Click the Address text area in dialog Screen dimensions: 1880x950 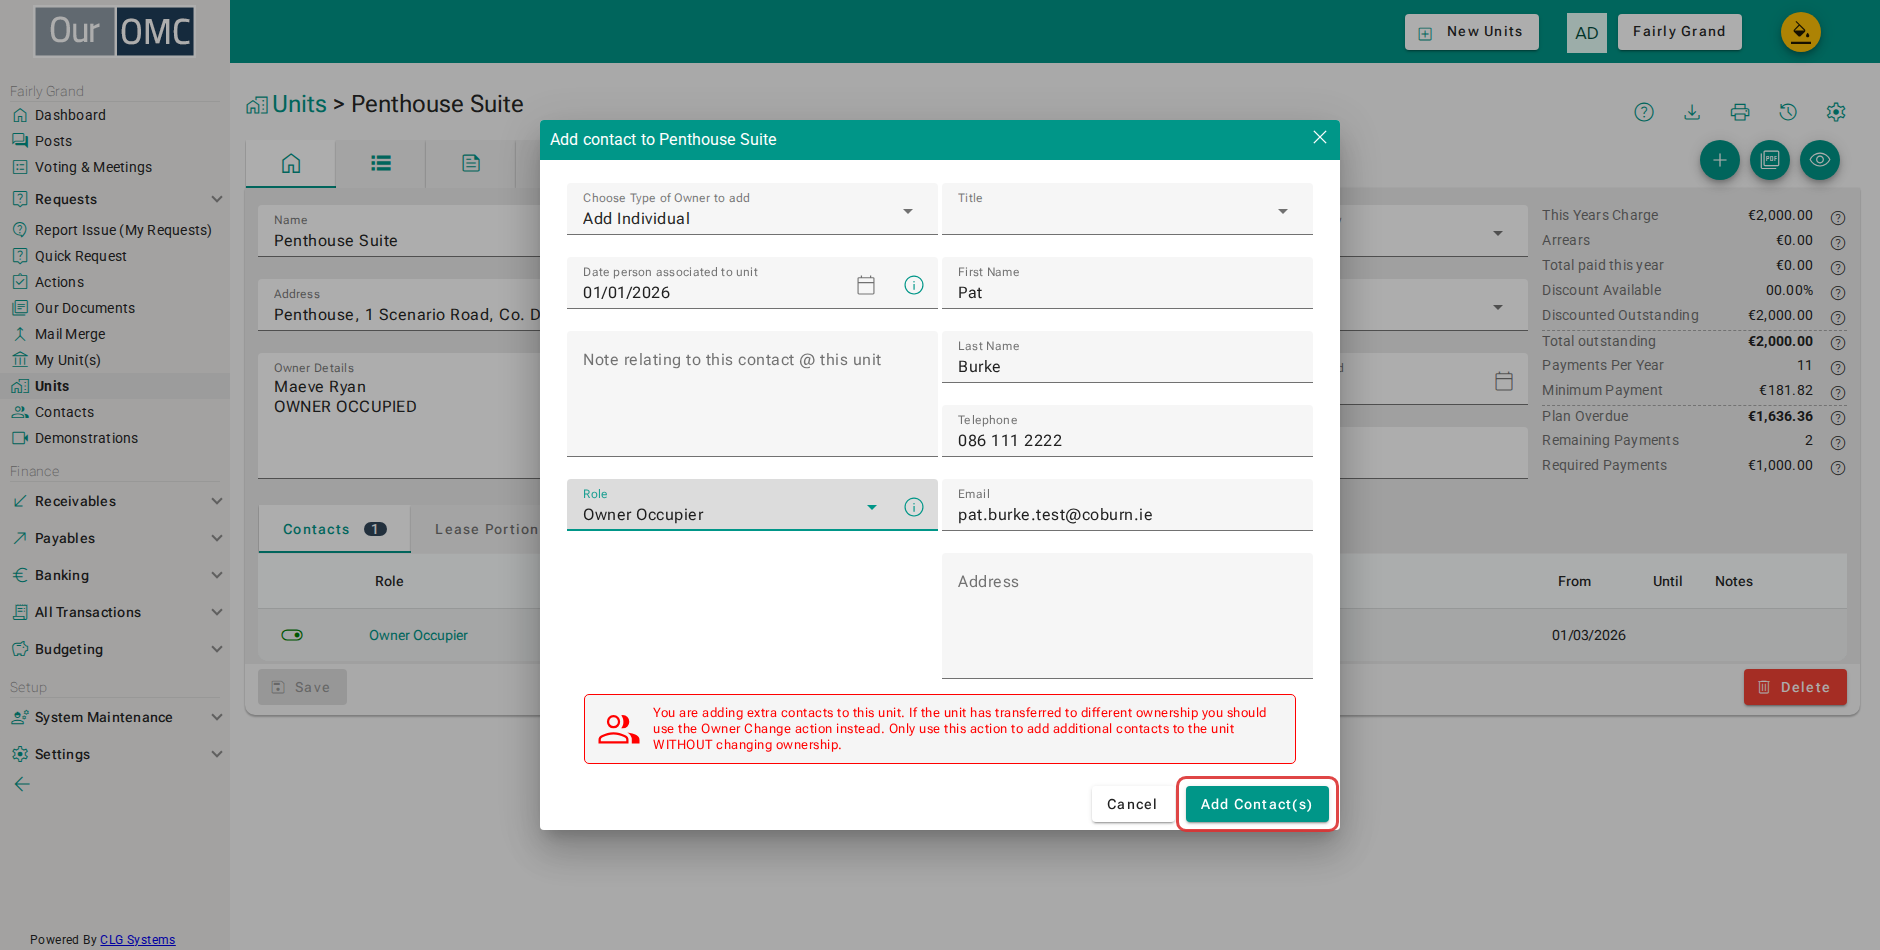click(x=1127, y=616)
